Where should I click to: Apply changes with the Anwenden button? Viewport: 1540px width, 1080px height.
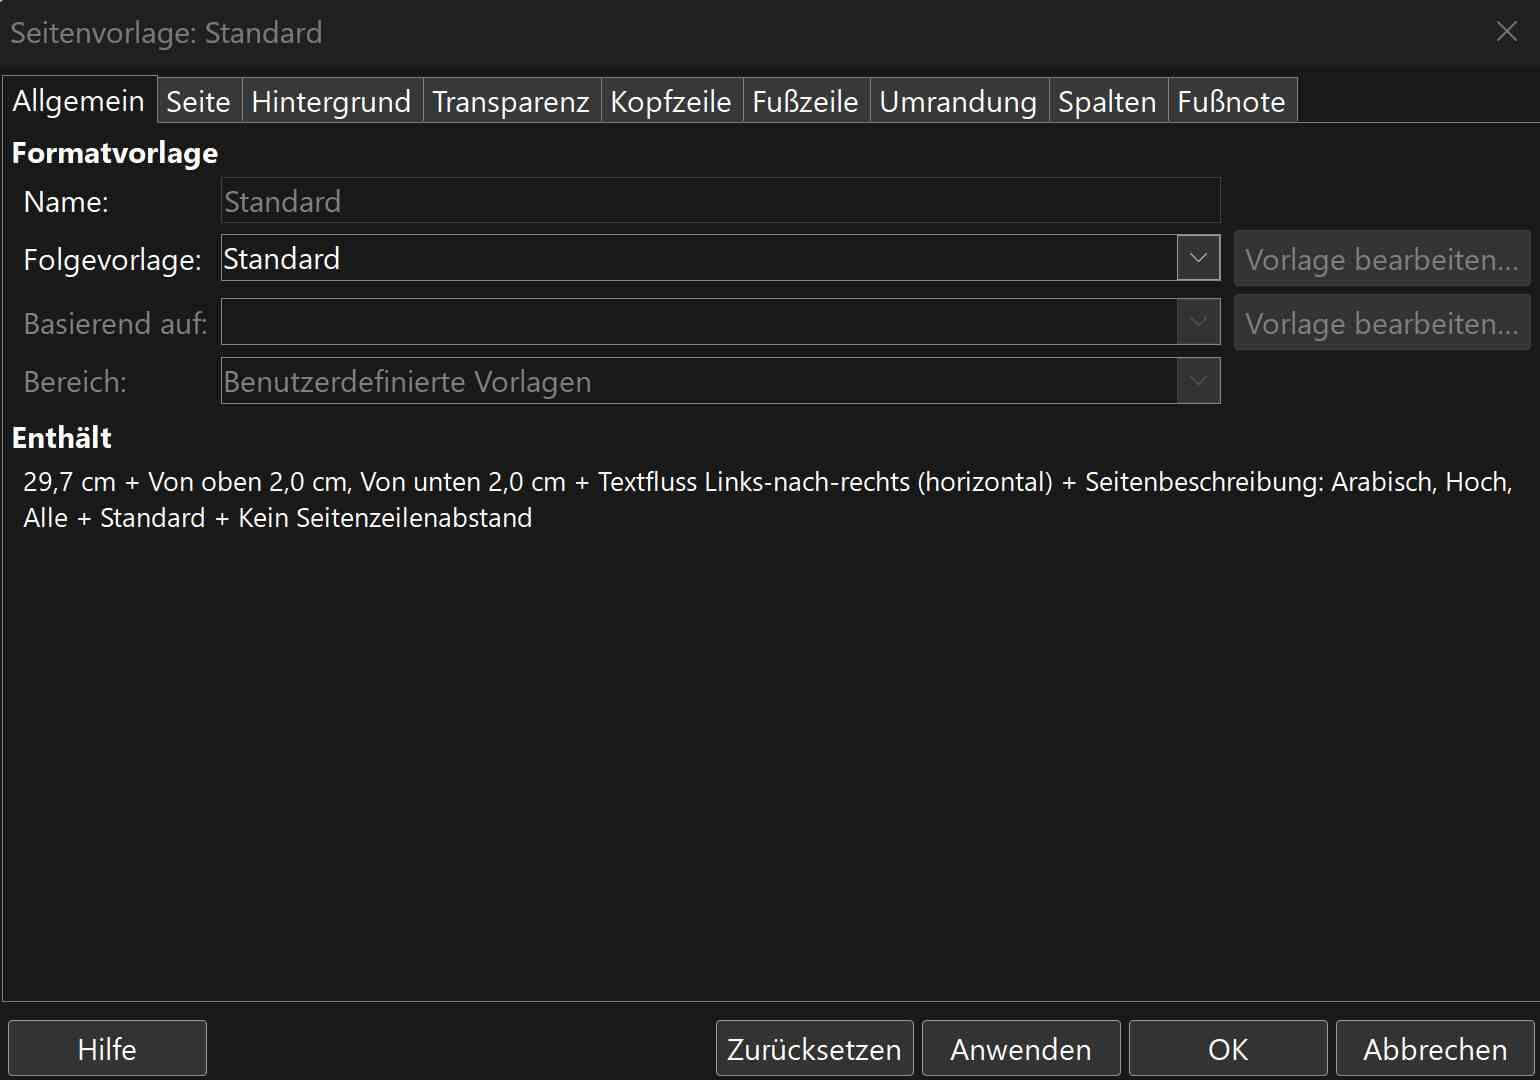1020,1048
